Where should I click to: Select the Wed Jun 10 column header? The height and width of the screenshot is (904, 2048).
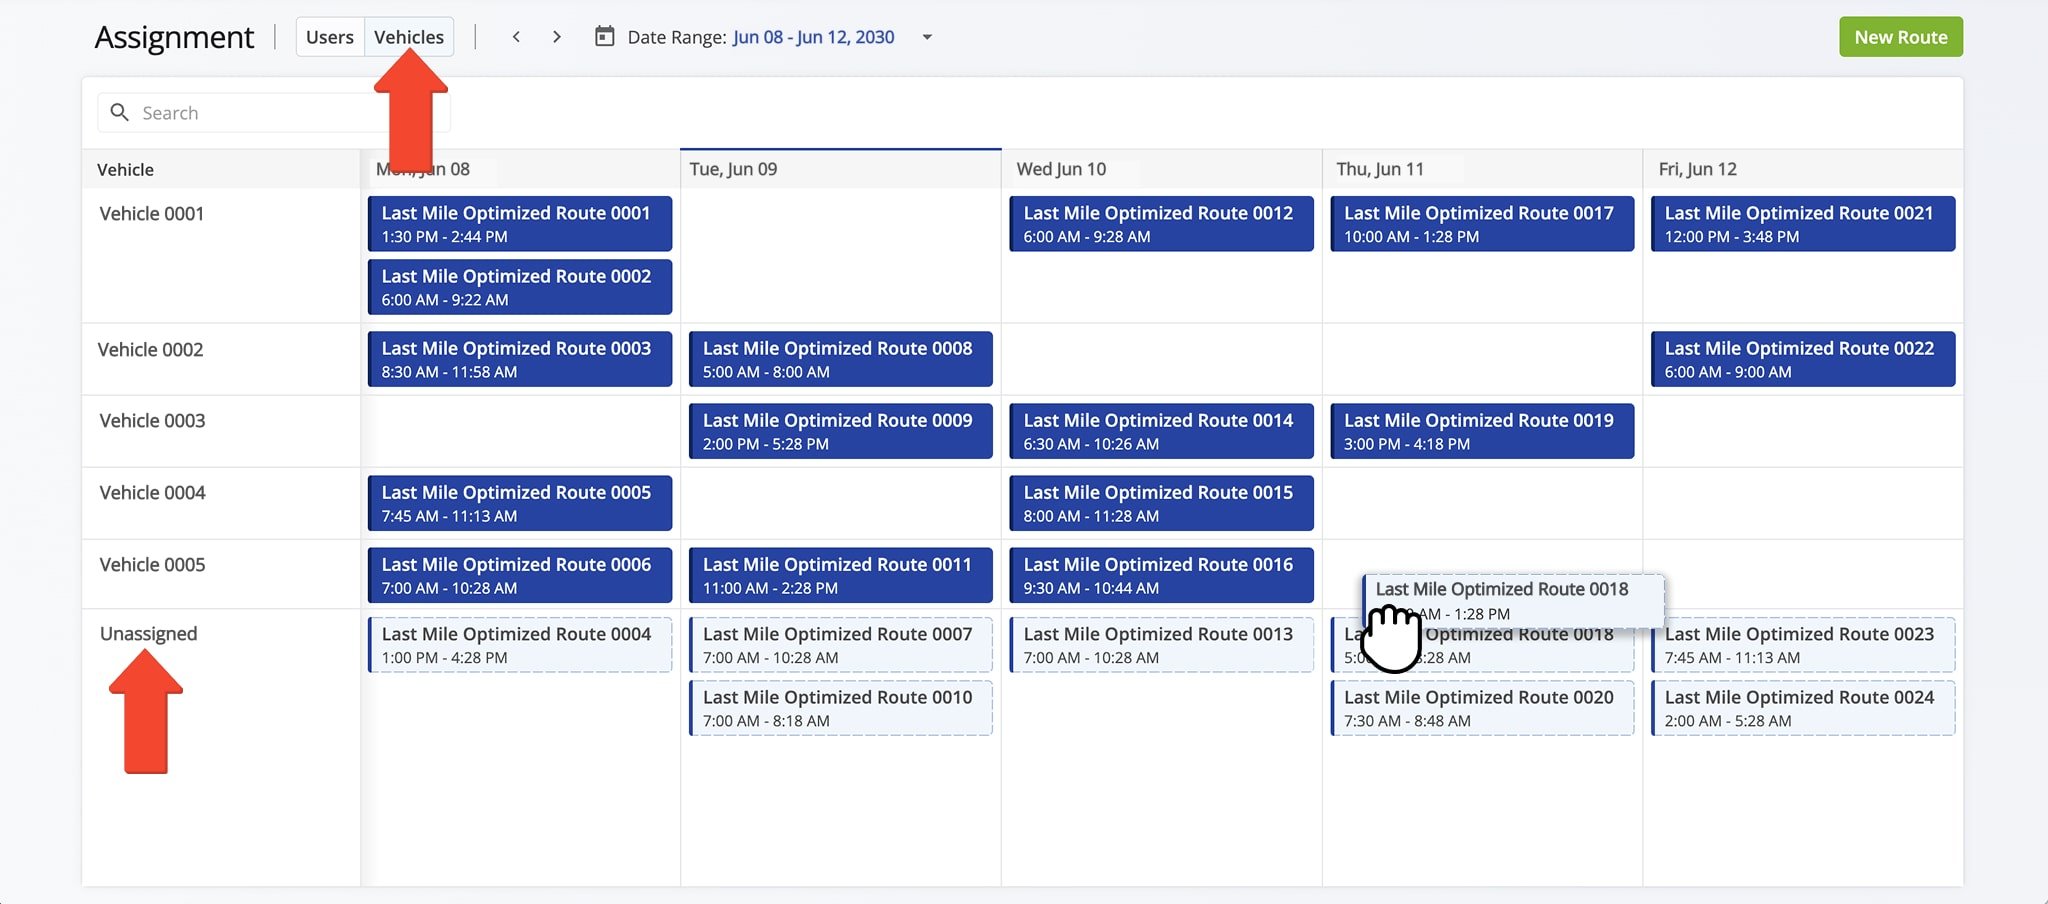click(x=1161, y=169)
